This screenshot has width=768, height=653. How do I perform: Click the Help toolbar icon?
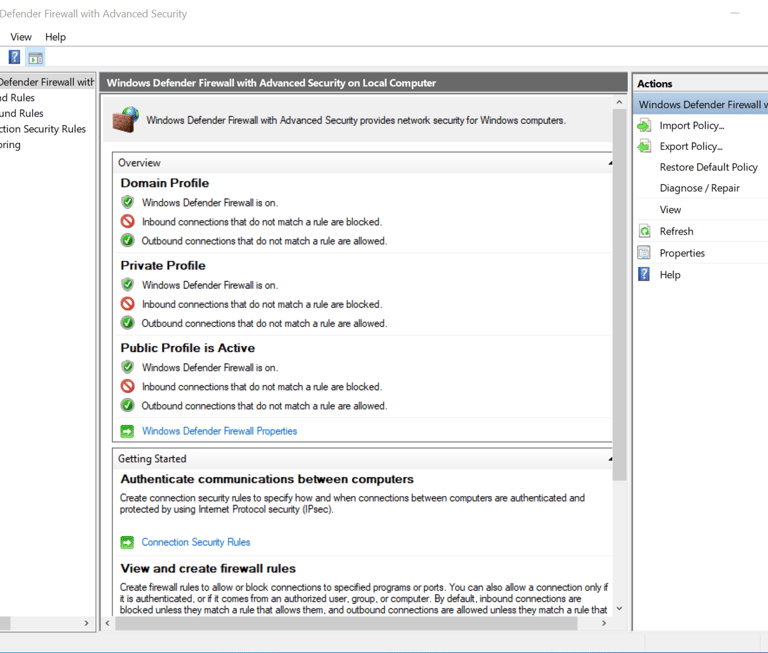15,57
